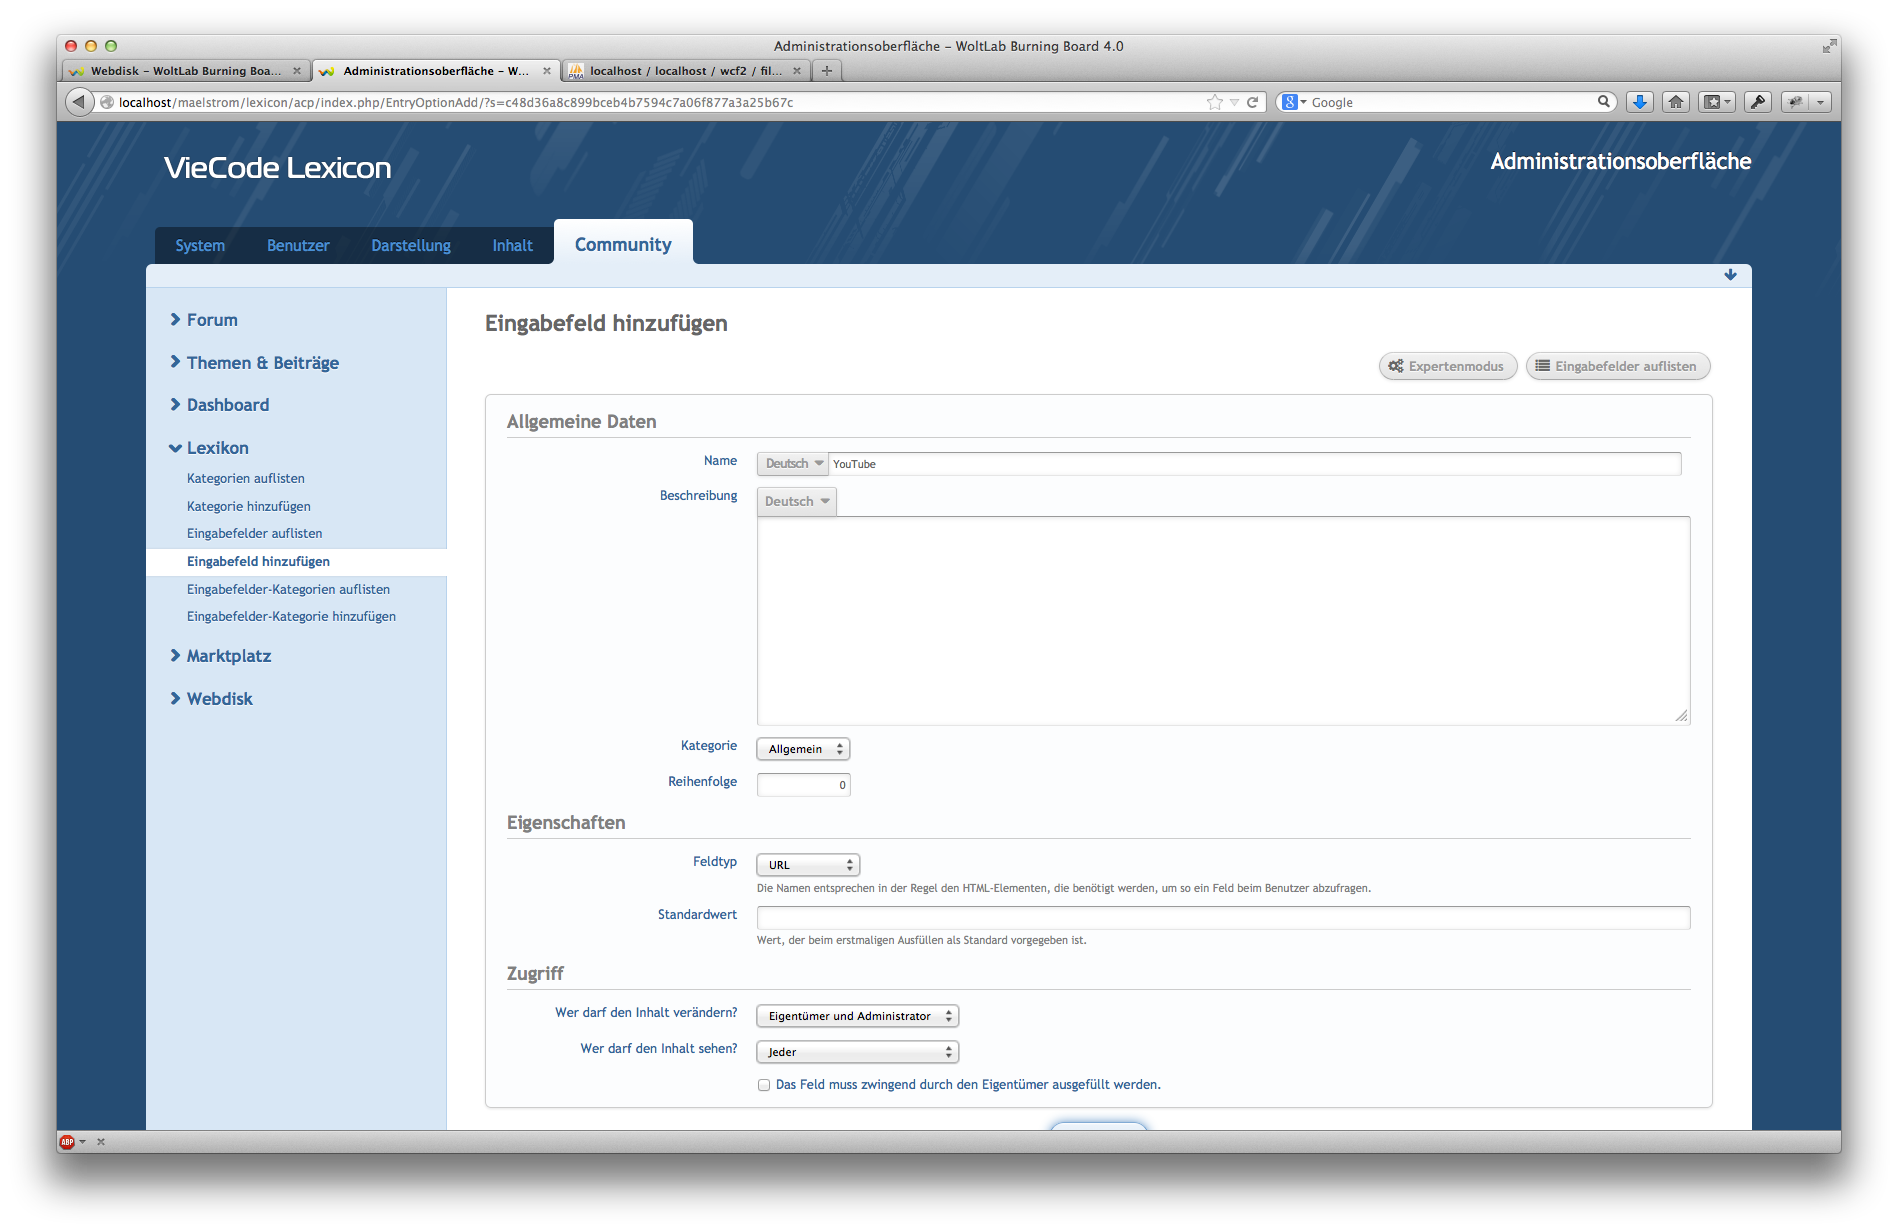The height and width of the screenshot is (1232, 1898).
Task: Open the browser downloads arrow icon
Action: [1640, 102]
